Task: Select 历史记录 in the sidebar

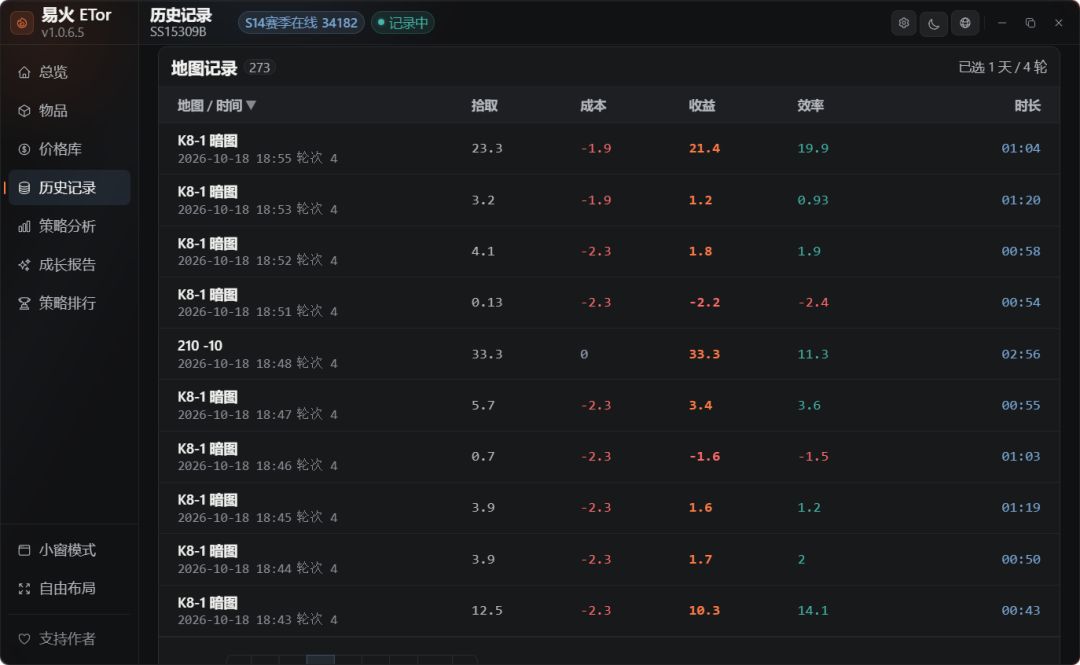Action: pyautogui.click(x=69, y=187)
